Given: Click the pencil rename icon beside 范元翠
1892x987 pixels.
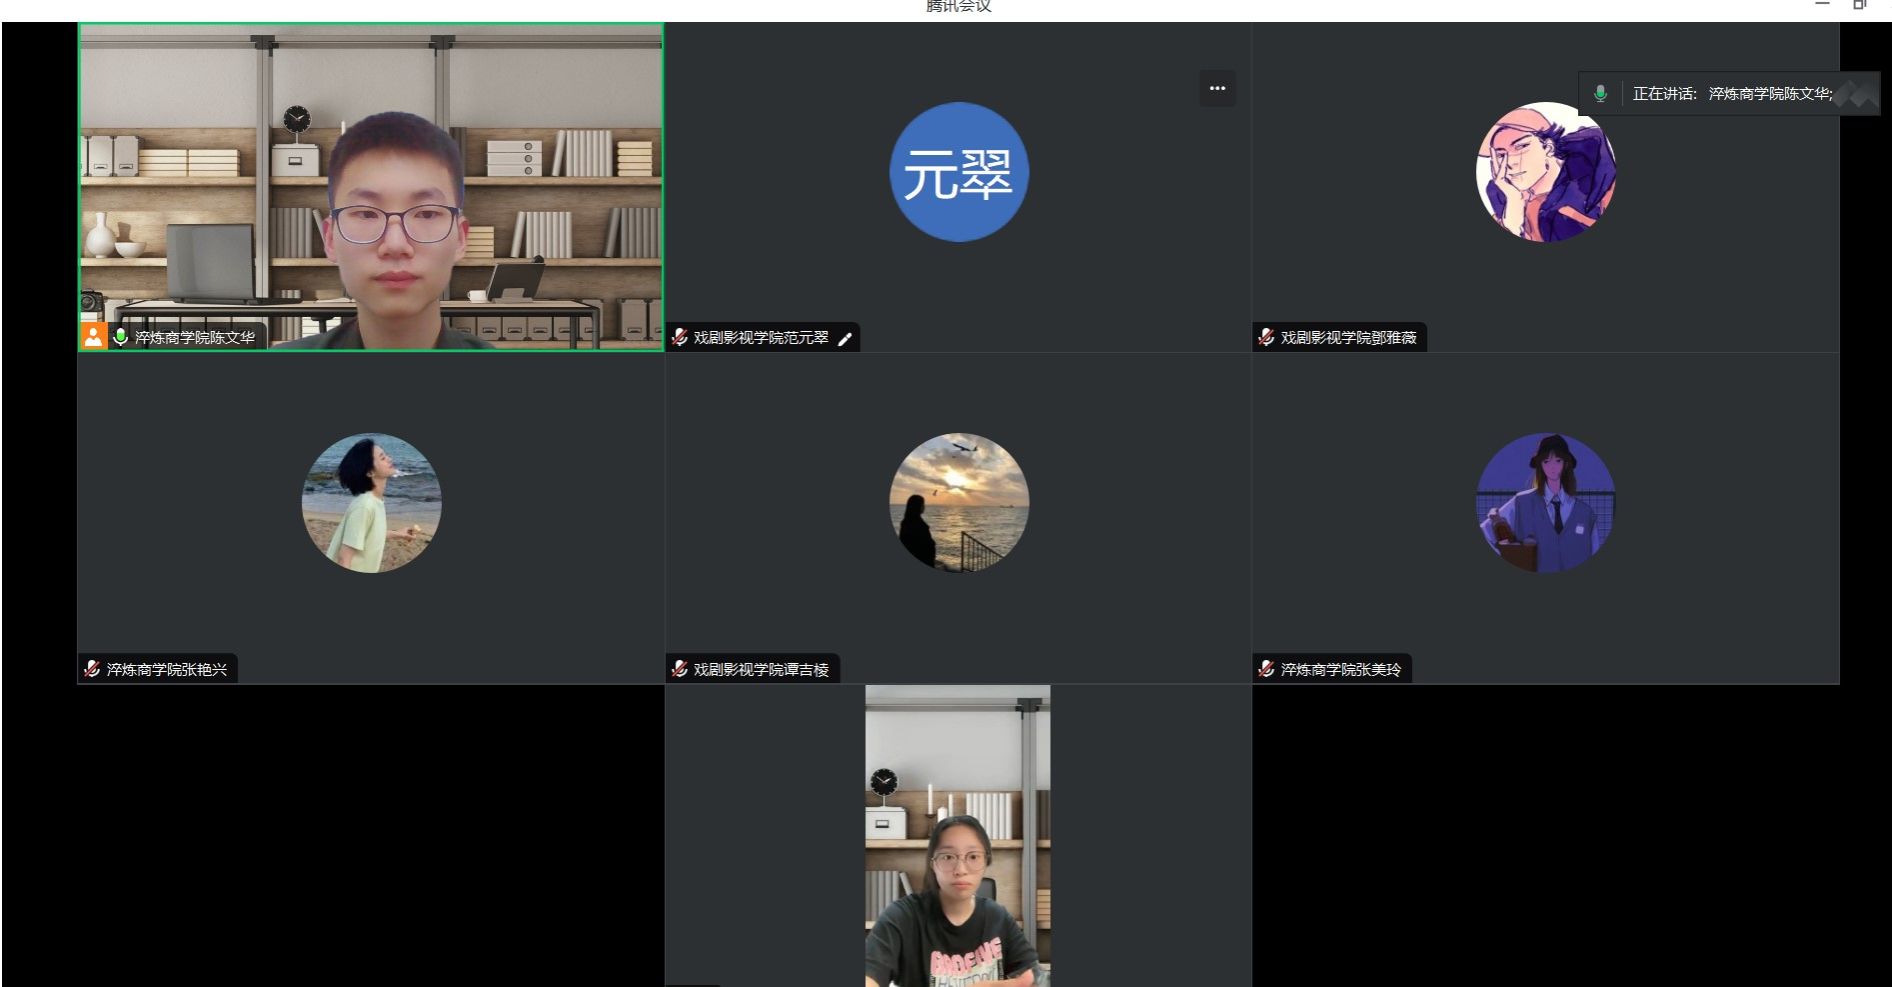Looking at the screenshot, I should (x=845, y=339).
